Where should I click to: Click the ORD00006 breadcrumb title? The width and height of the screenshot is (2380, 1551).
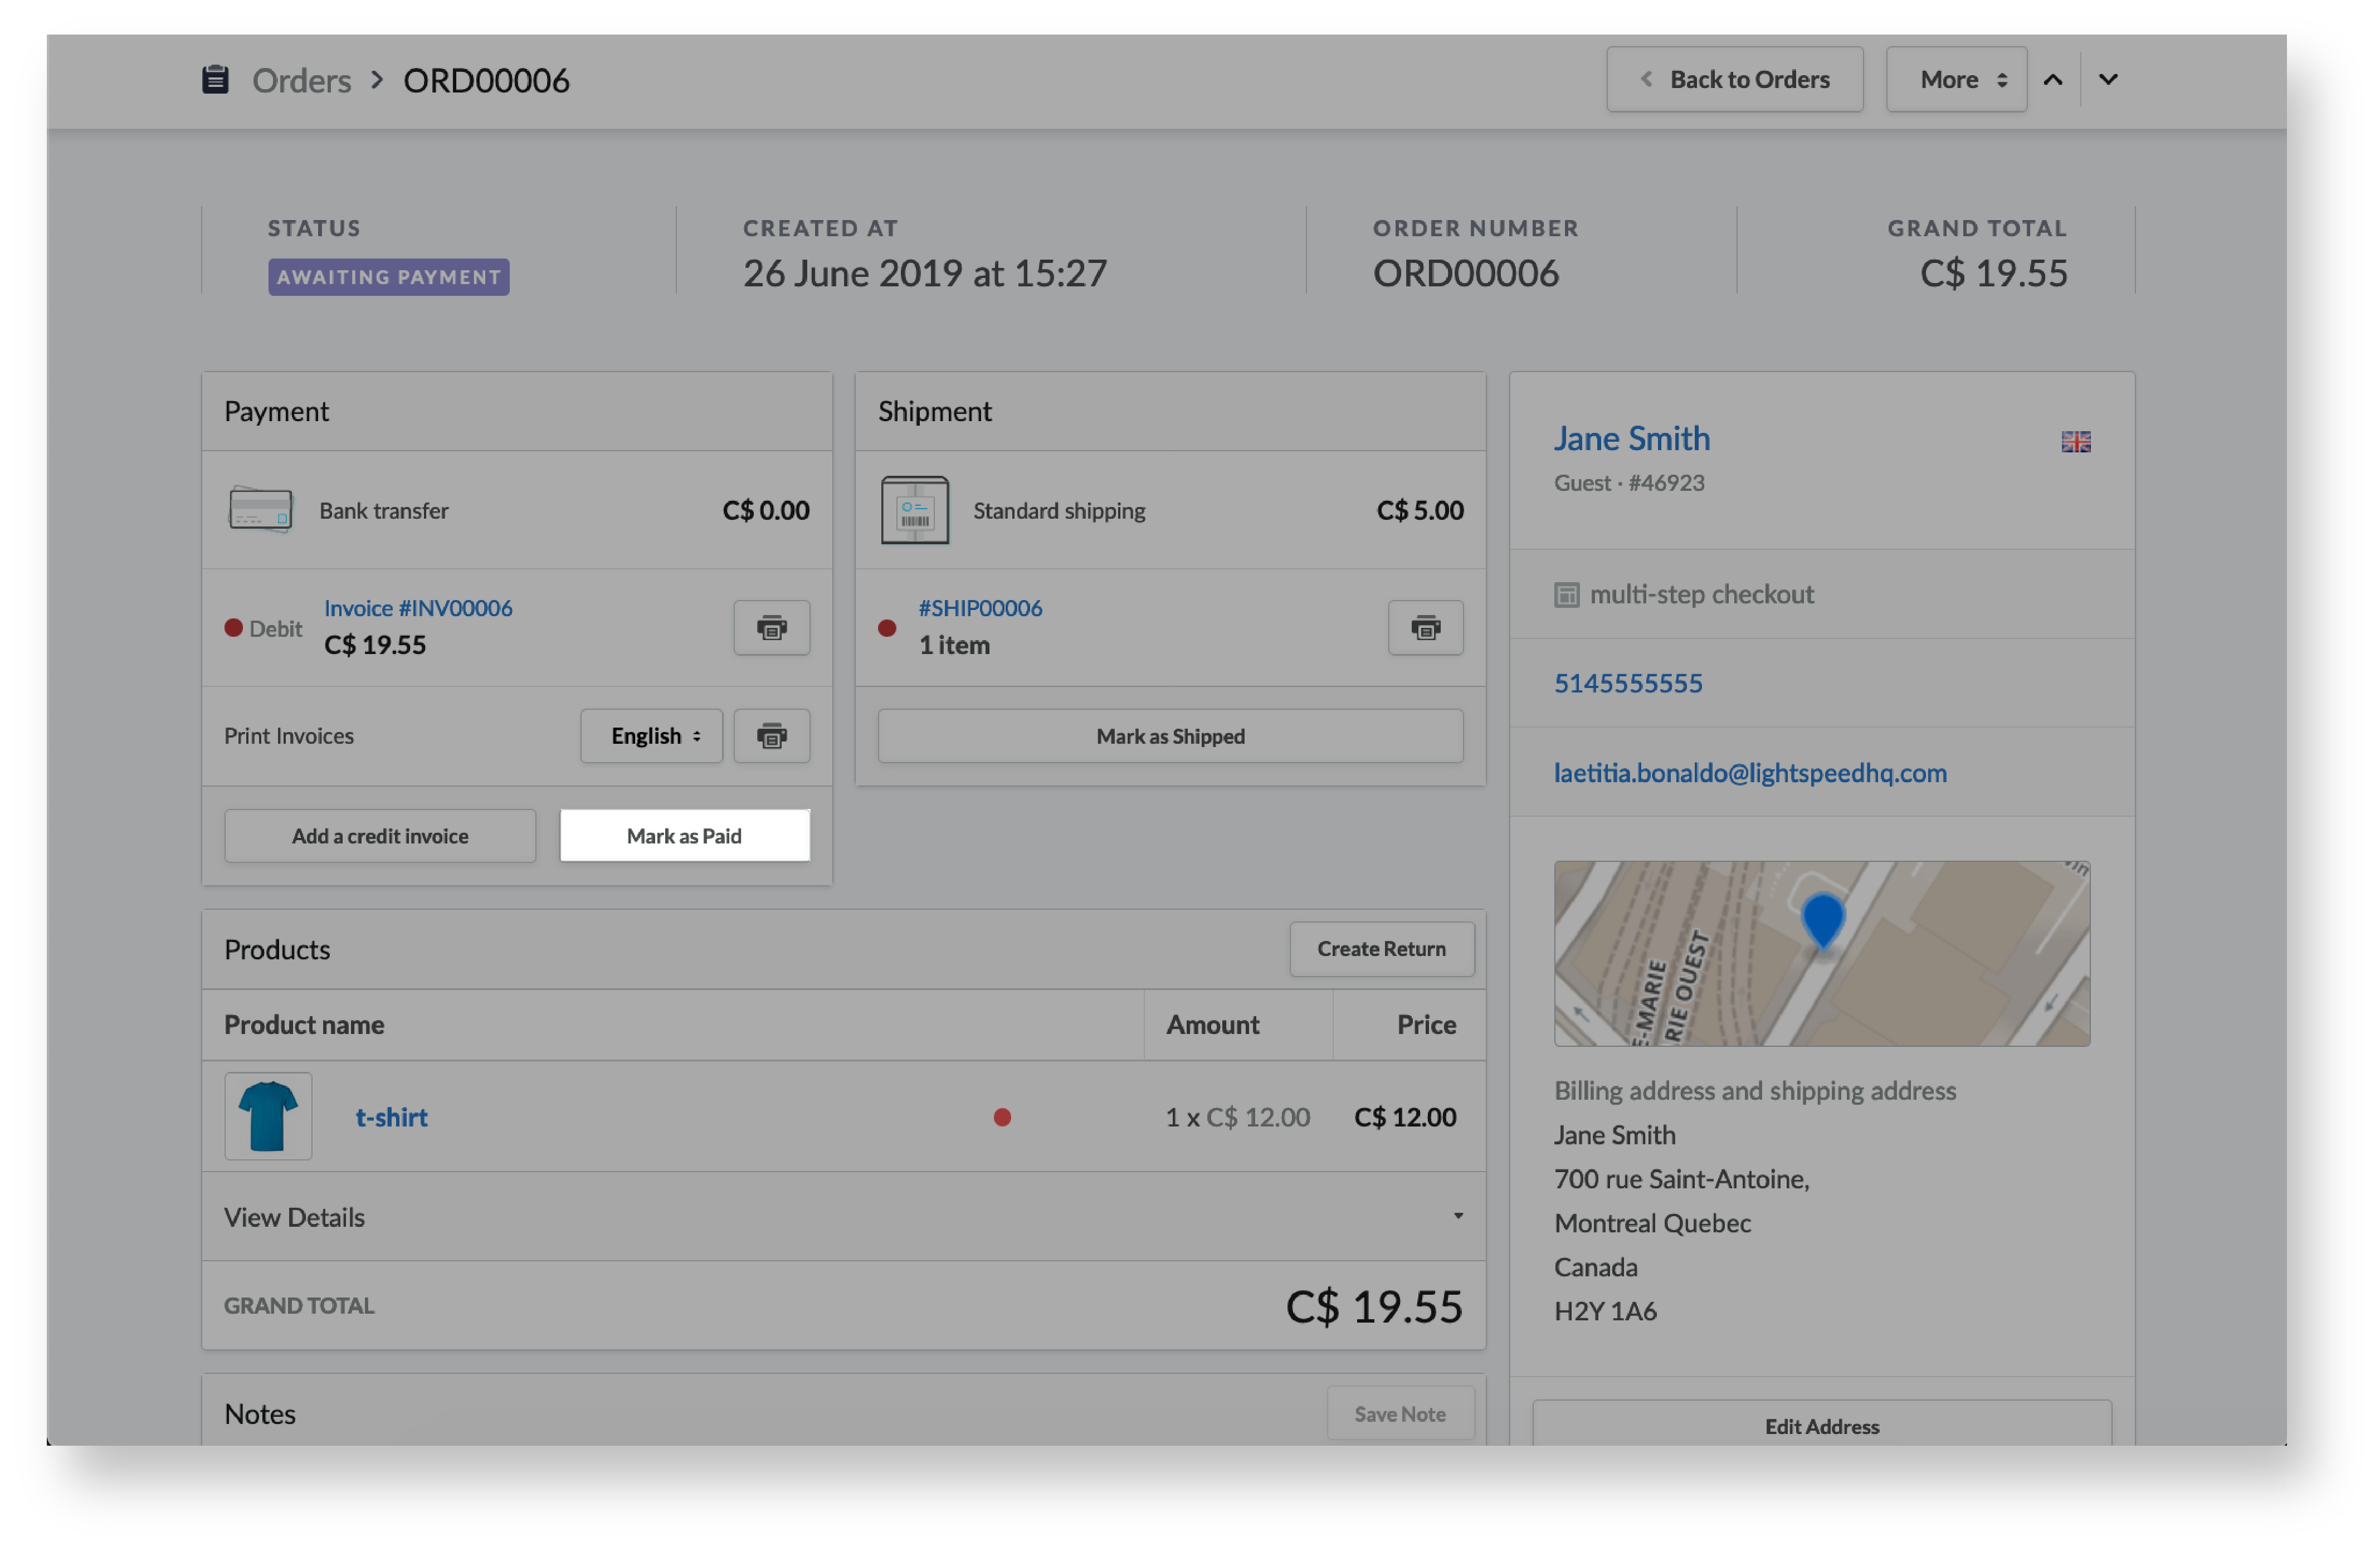(x=486, y=80)
